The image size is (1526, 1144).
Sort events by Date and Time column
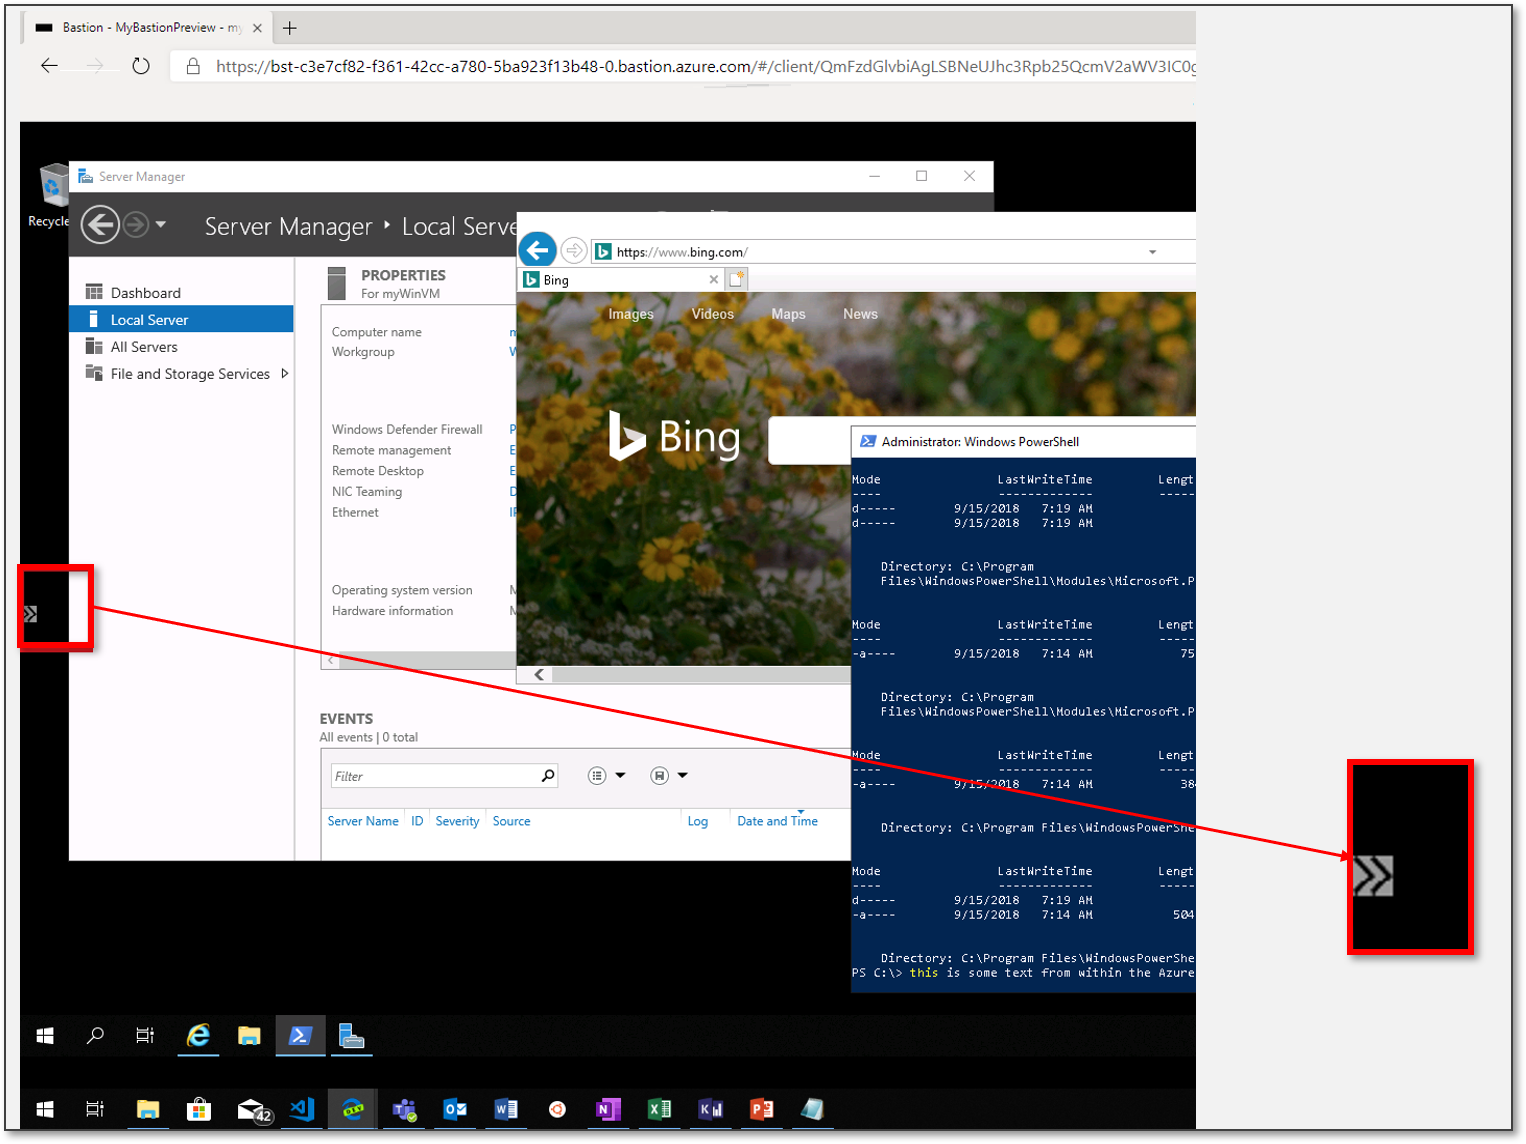(x=777, y=821)
